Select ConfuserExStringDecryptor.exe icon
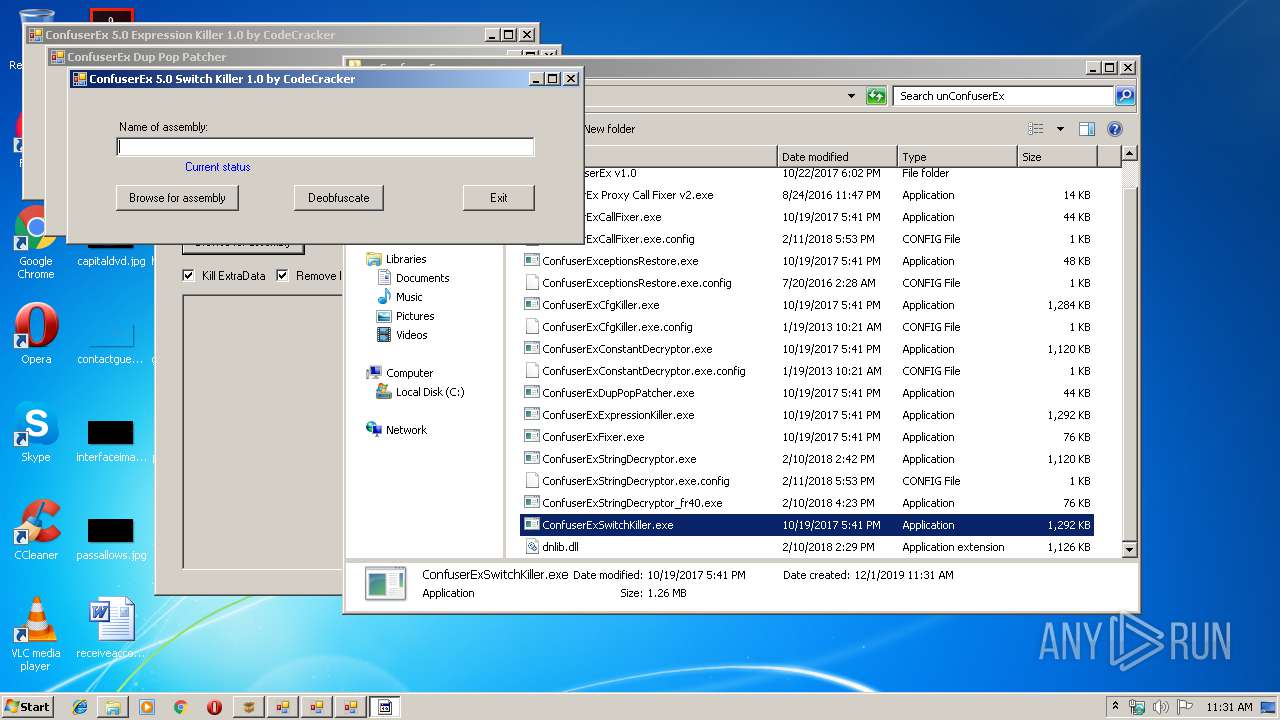 click(x=532, y=459)
